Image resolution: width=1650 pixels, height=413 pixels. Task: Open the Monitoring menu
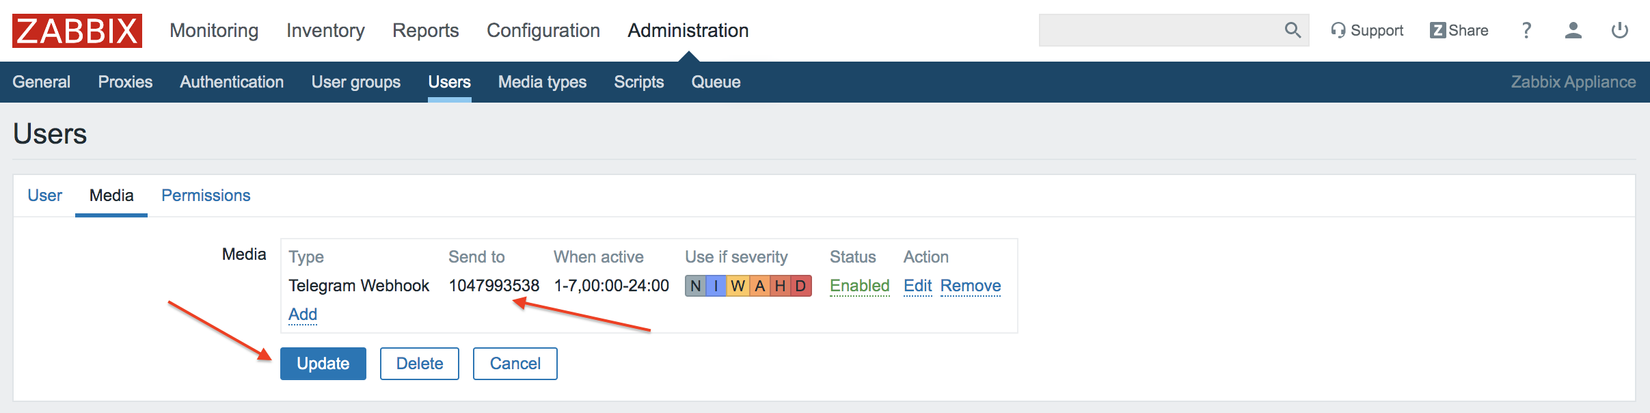[214, 31]
